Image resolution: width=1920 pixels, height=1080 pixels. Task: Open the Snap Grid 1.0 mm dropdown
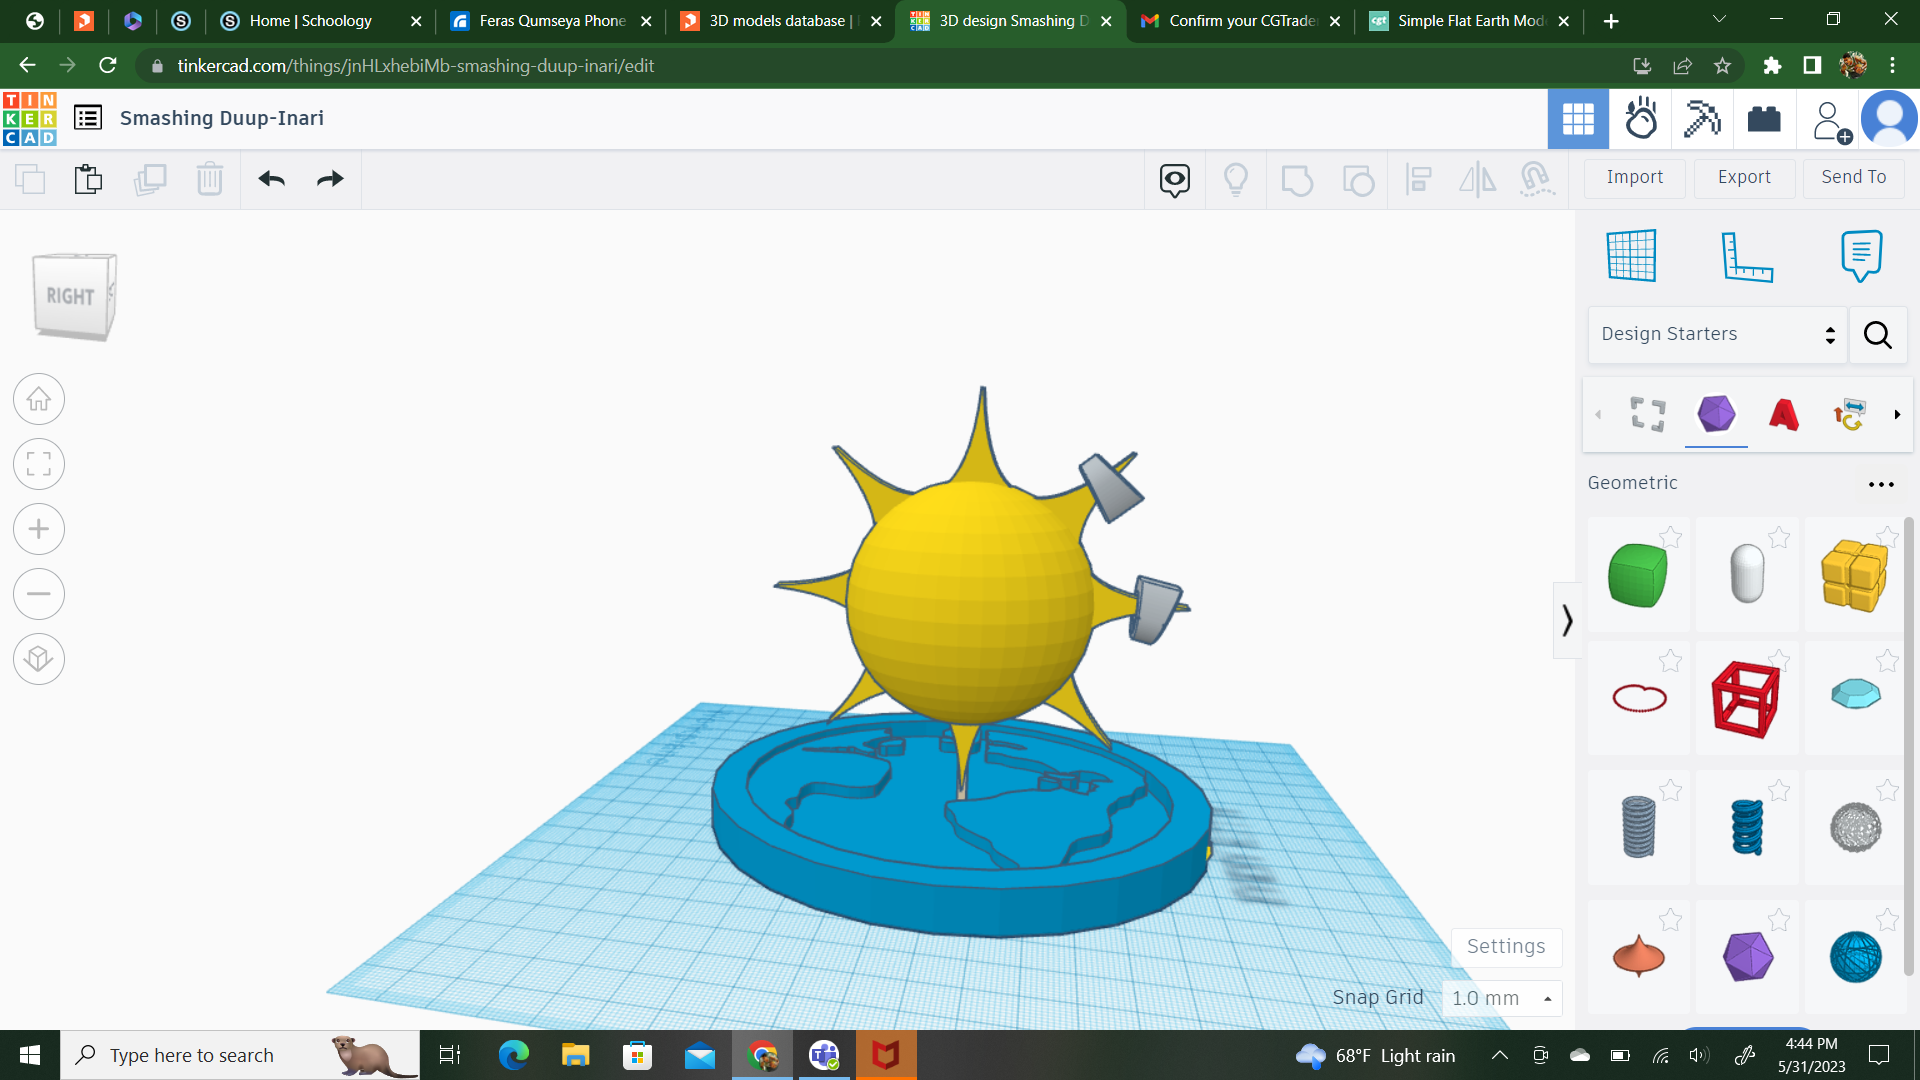[x=1502, y=998]
